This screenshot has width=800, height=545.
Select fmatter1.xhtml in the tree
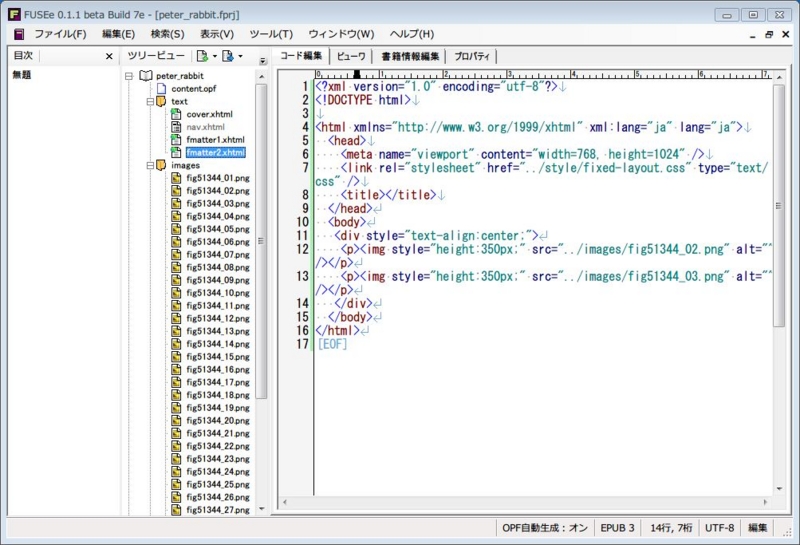[x=215, y=139]
